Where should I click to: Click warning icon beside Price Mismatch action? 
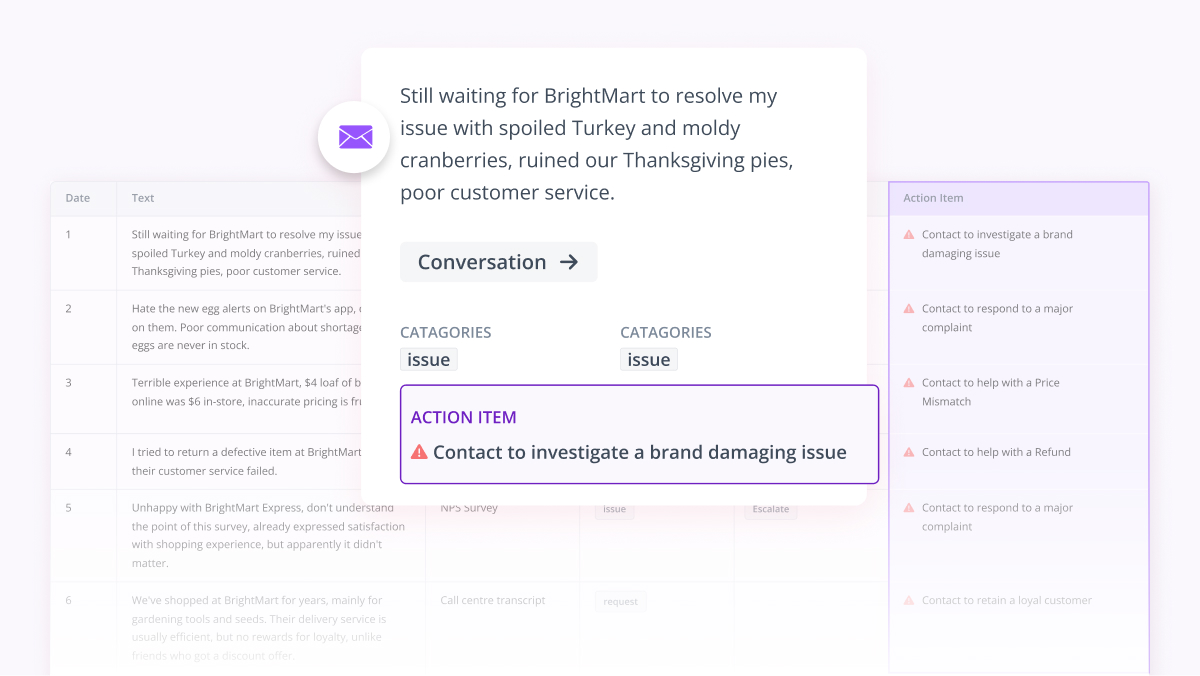tap(909, 383)
